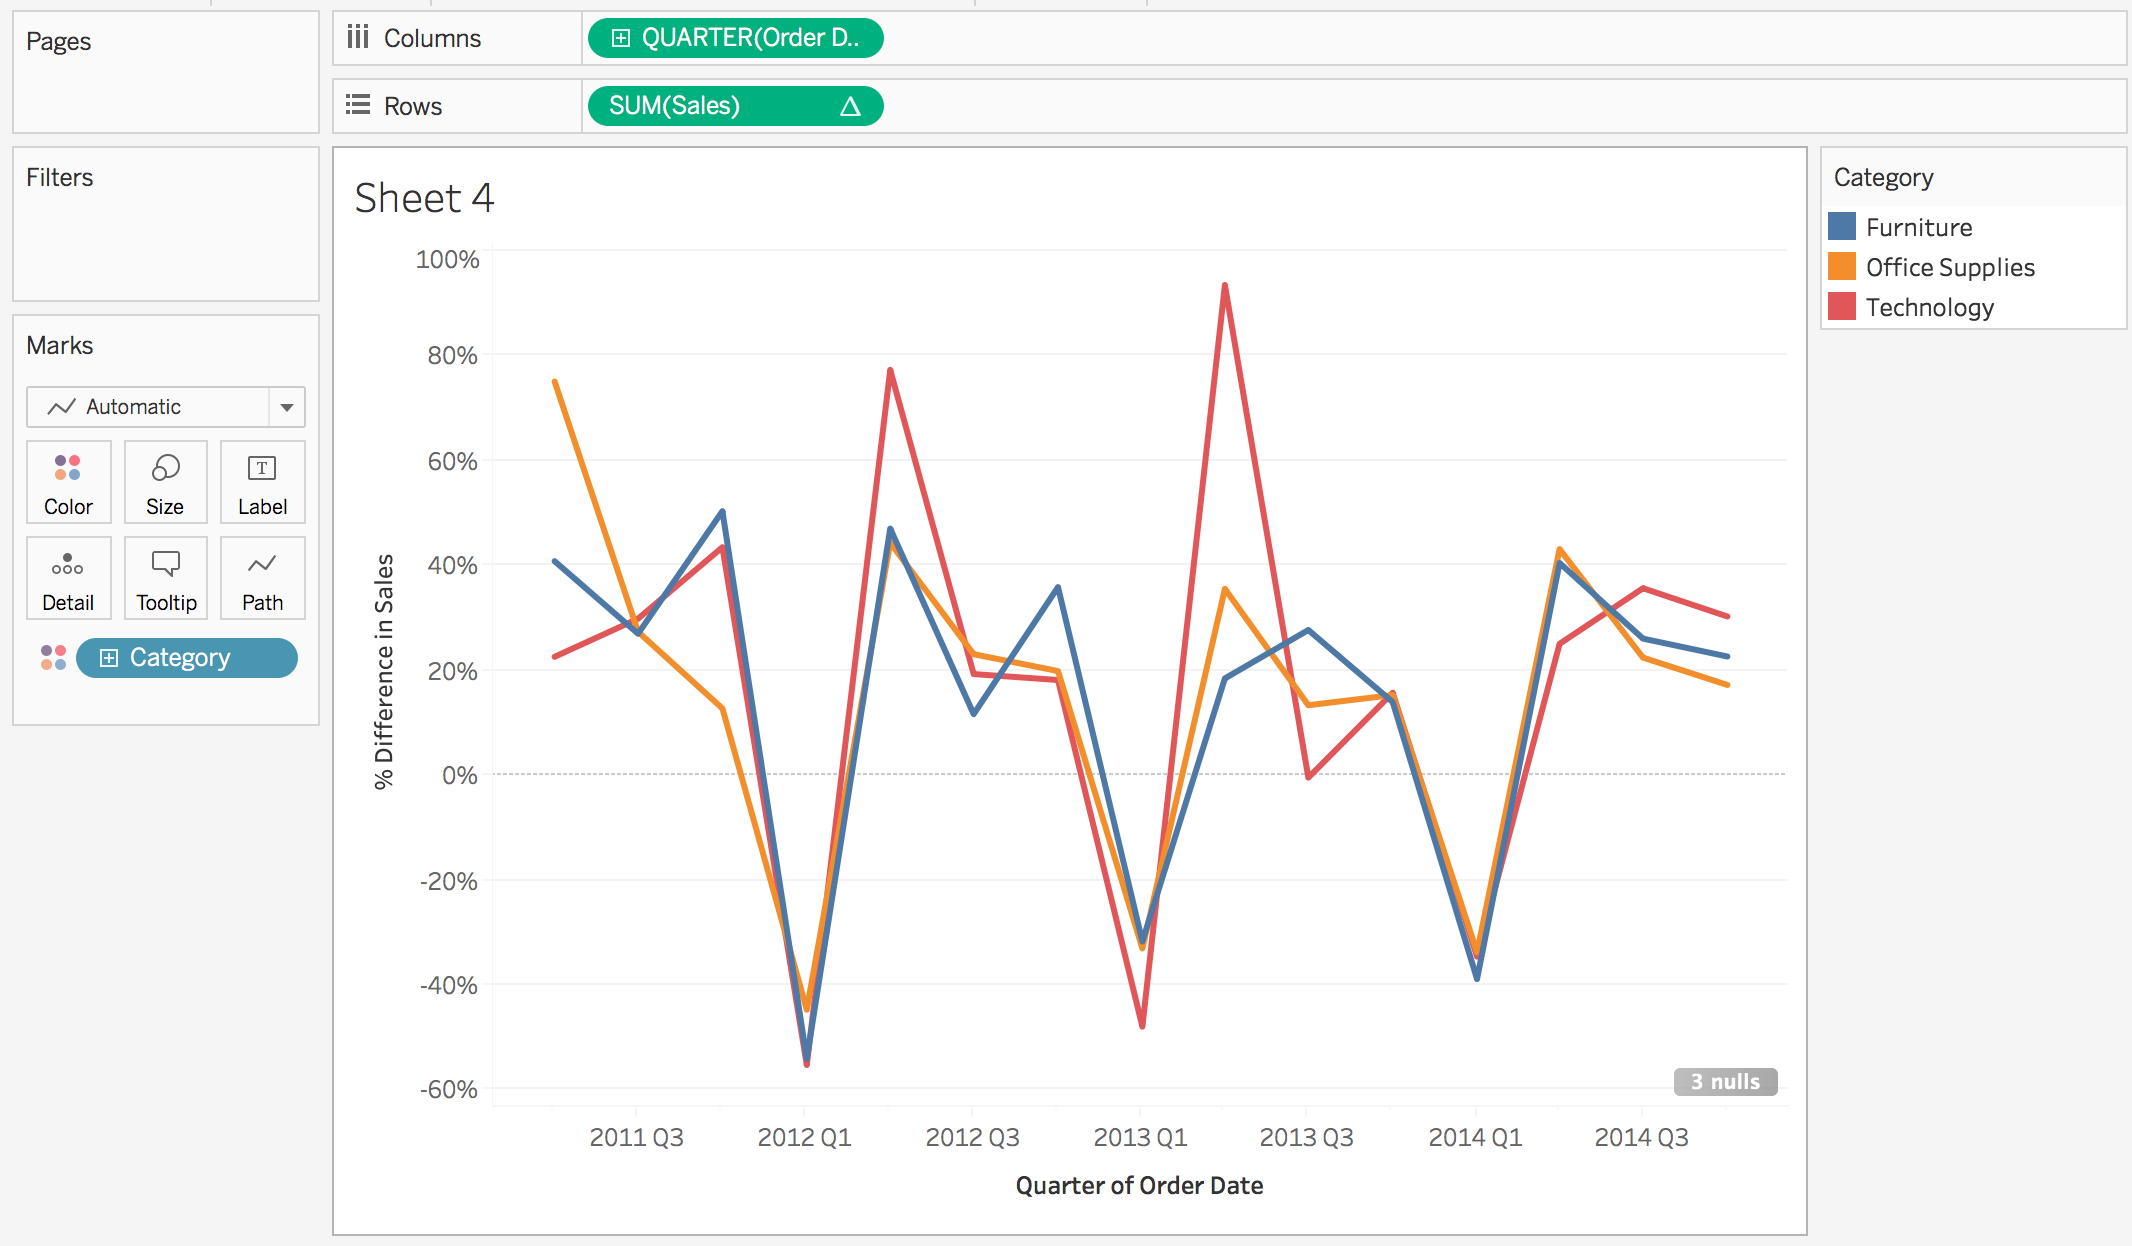Select the Furniture color swatch in legend

click(x=1842, y=227)
